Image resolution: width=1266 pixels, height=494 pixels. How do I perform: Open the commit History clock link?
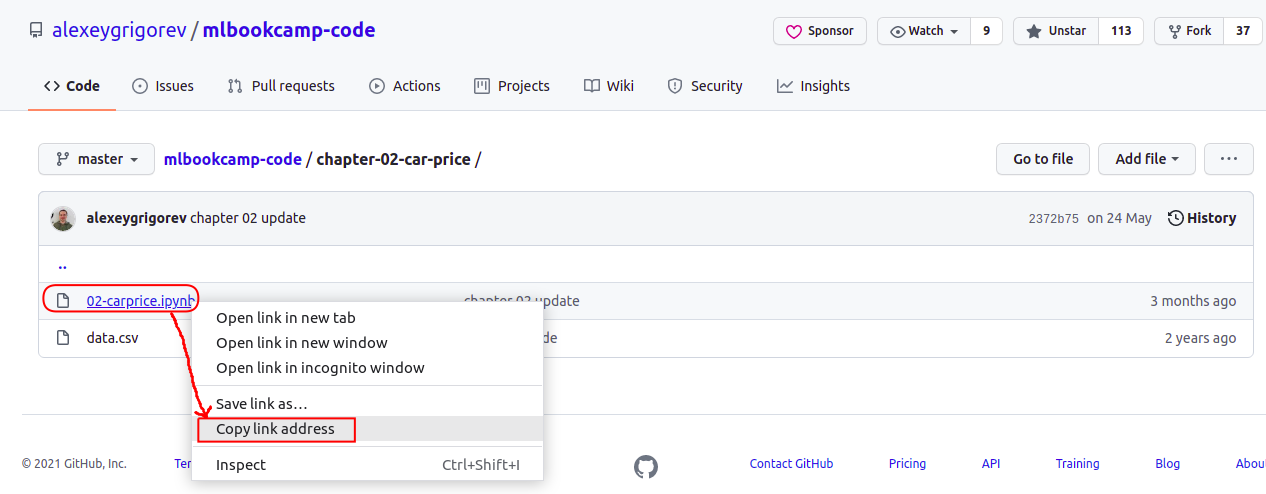1202,218
